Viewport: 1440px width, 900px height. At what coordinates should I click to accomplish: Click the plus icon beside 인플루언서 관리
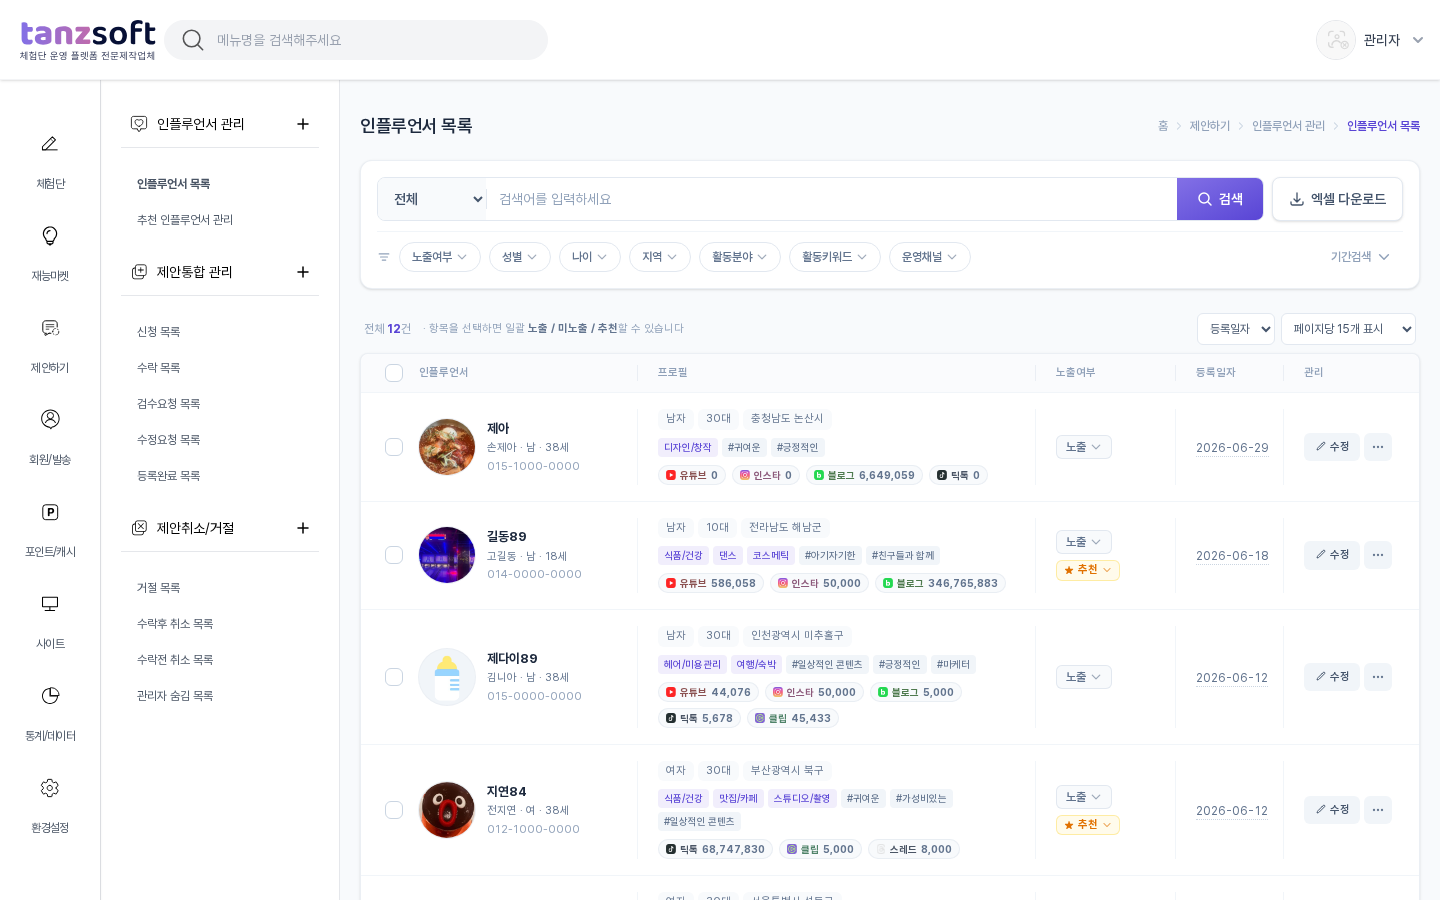click(x=303, y=124)
